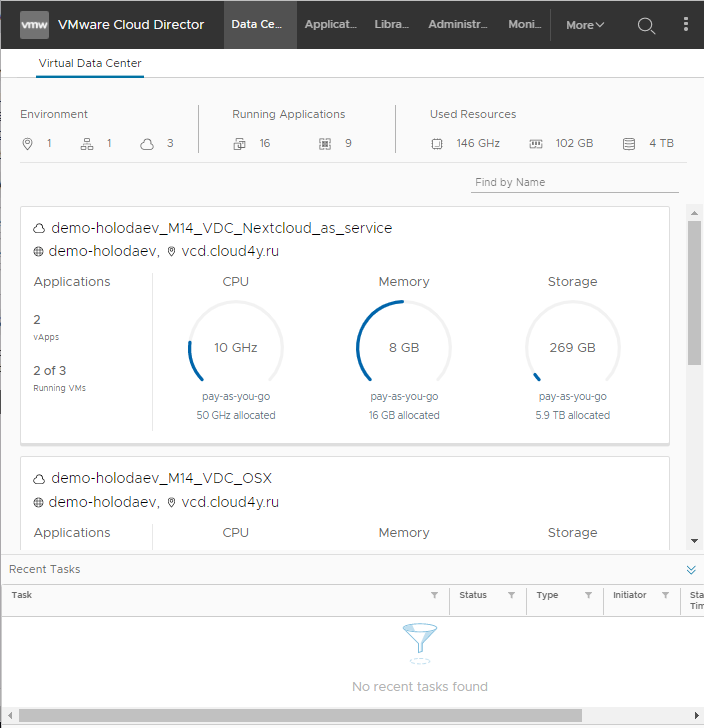704x728 pixels.
Task: Filter the Status column
Action: (x=511, y=595)
